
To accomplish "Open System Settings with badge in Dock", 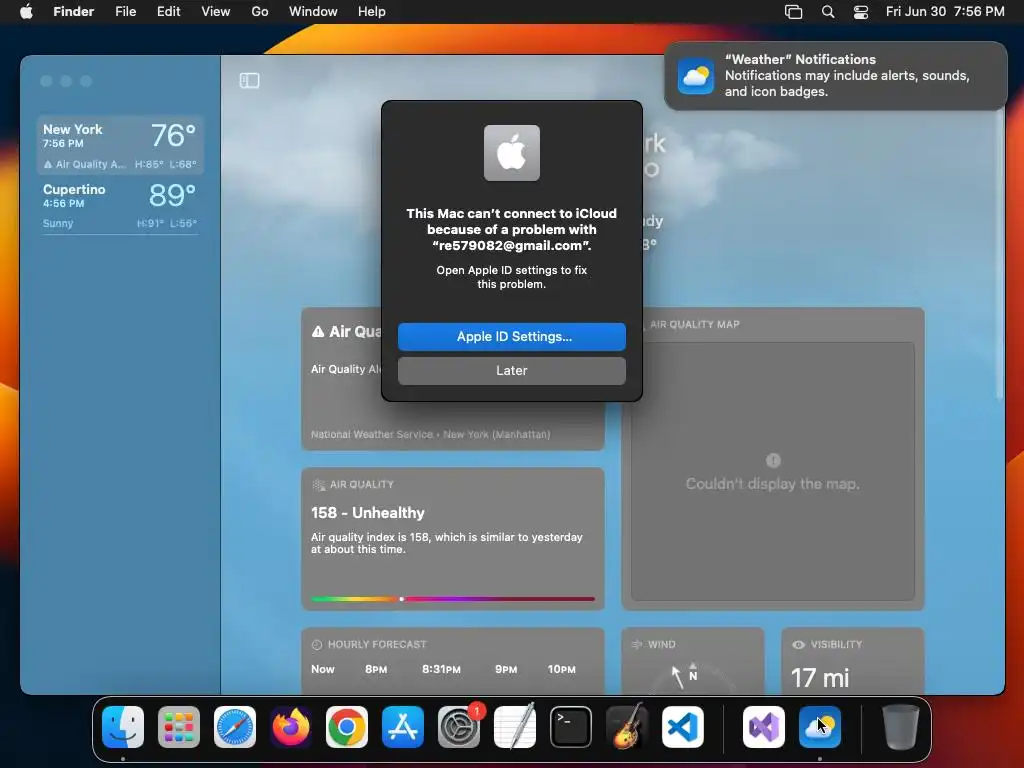I will click(459, 727).
